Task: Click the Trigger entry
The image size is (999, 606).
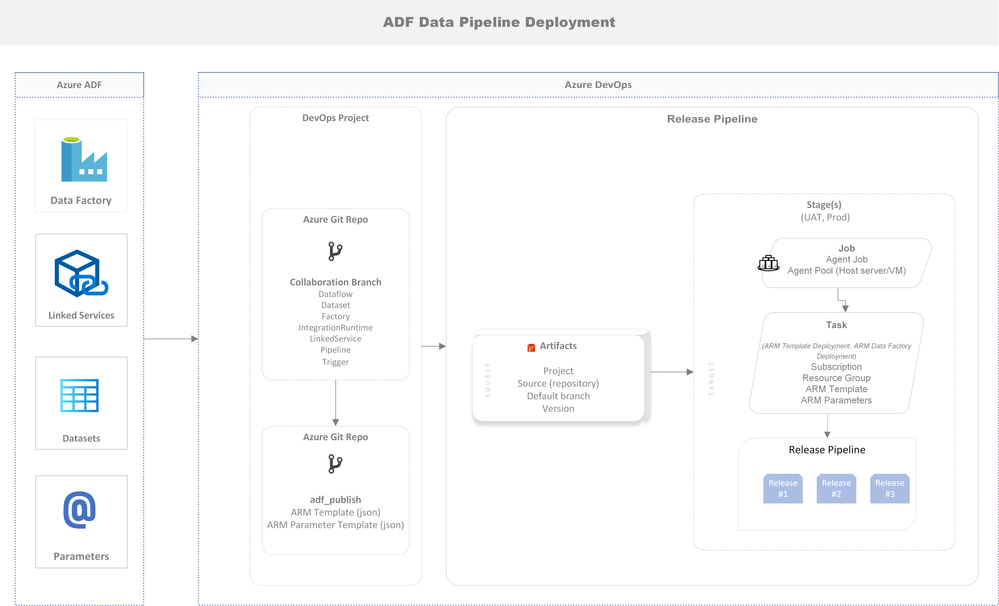Action: pyautogui.click(x=336, y=362)
